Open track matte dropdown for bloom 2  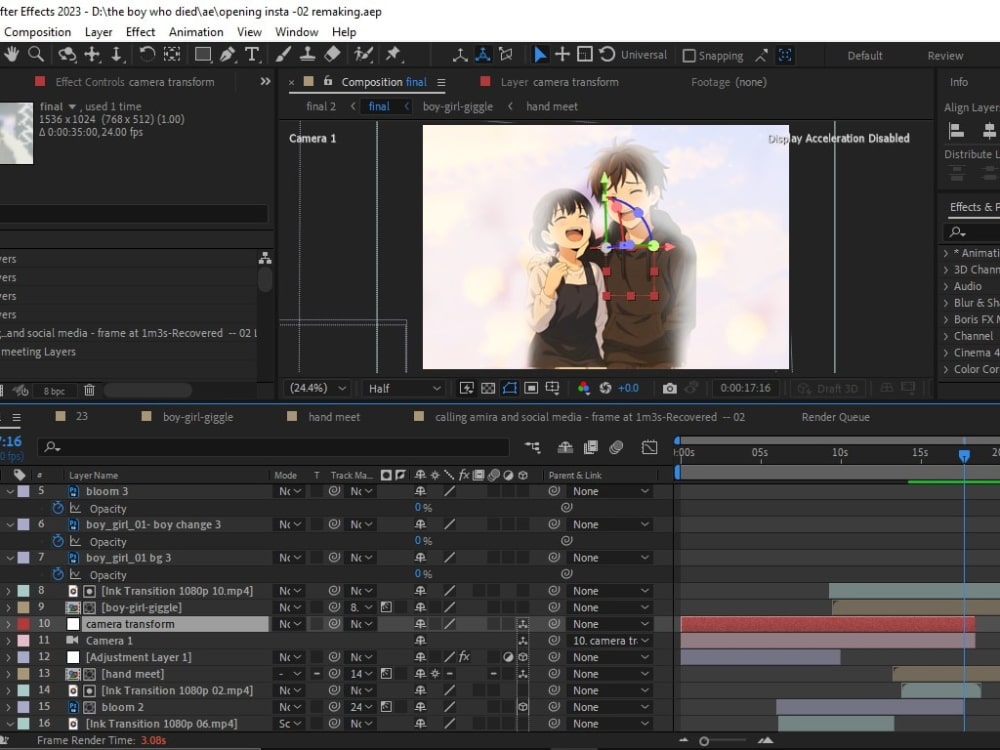(x=360, y=707)
